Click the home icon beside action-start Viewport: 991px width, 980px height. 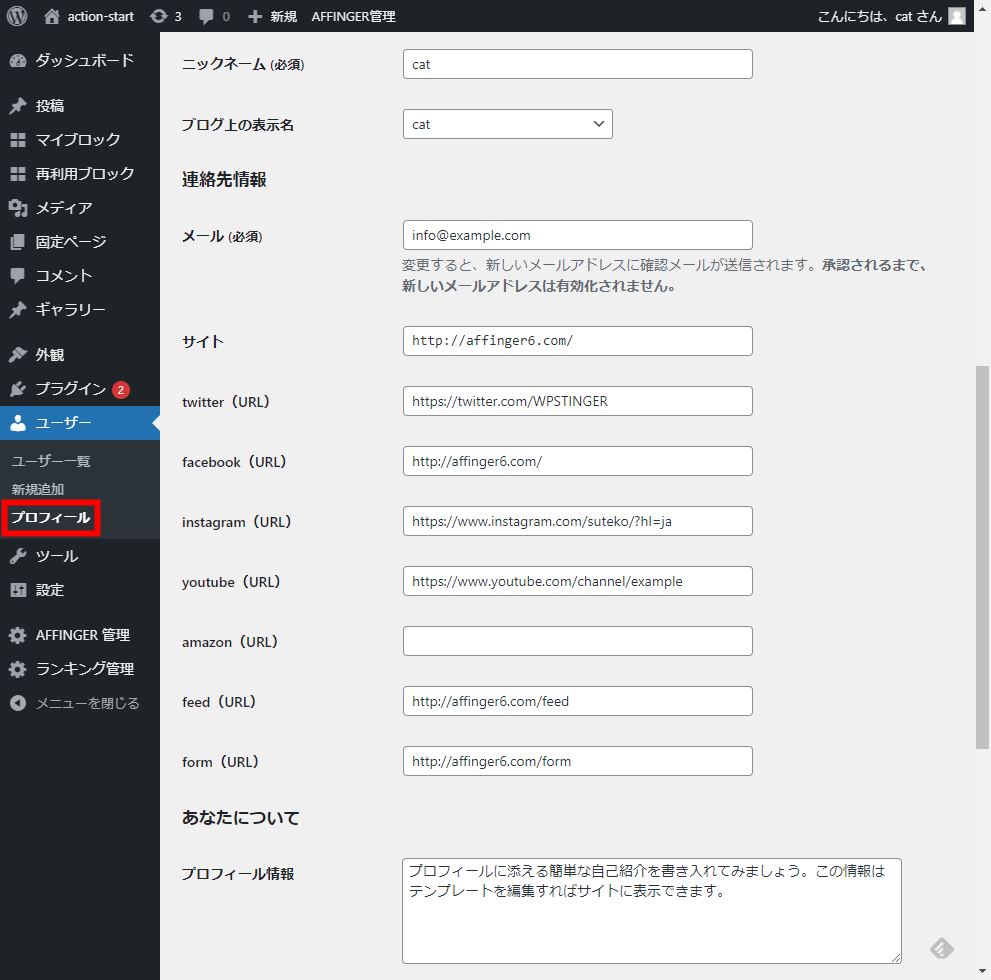(x=52, y=16)
